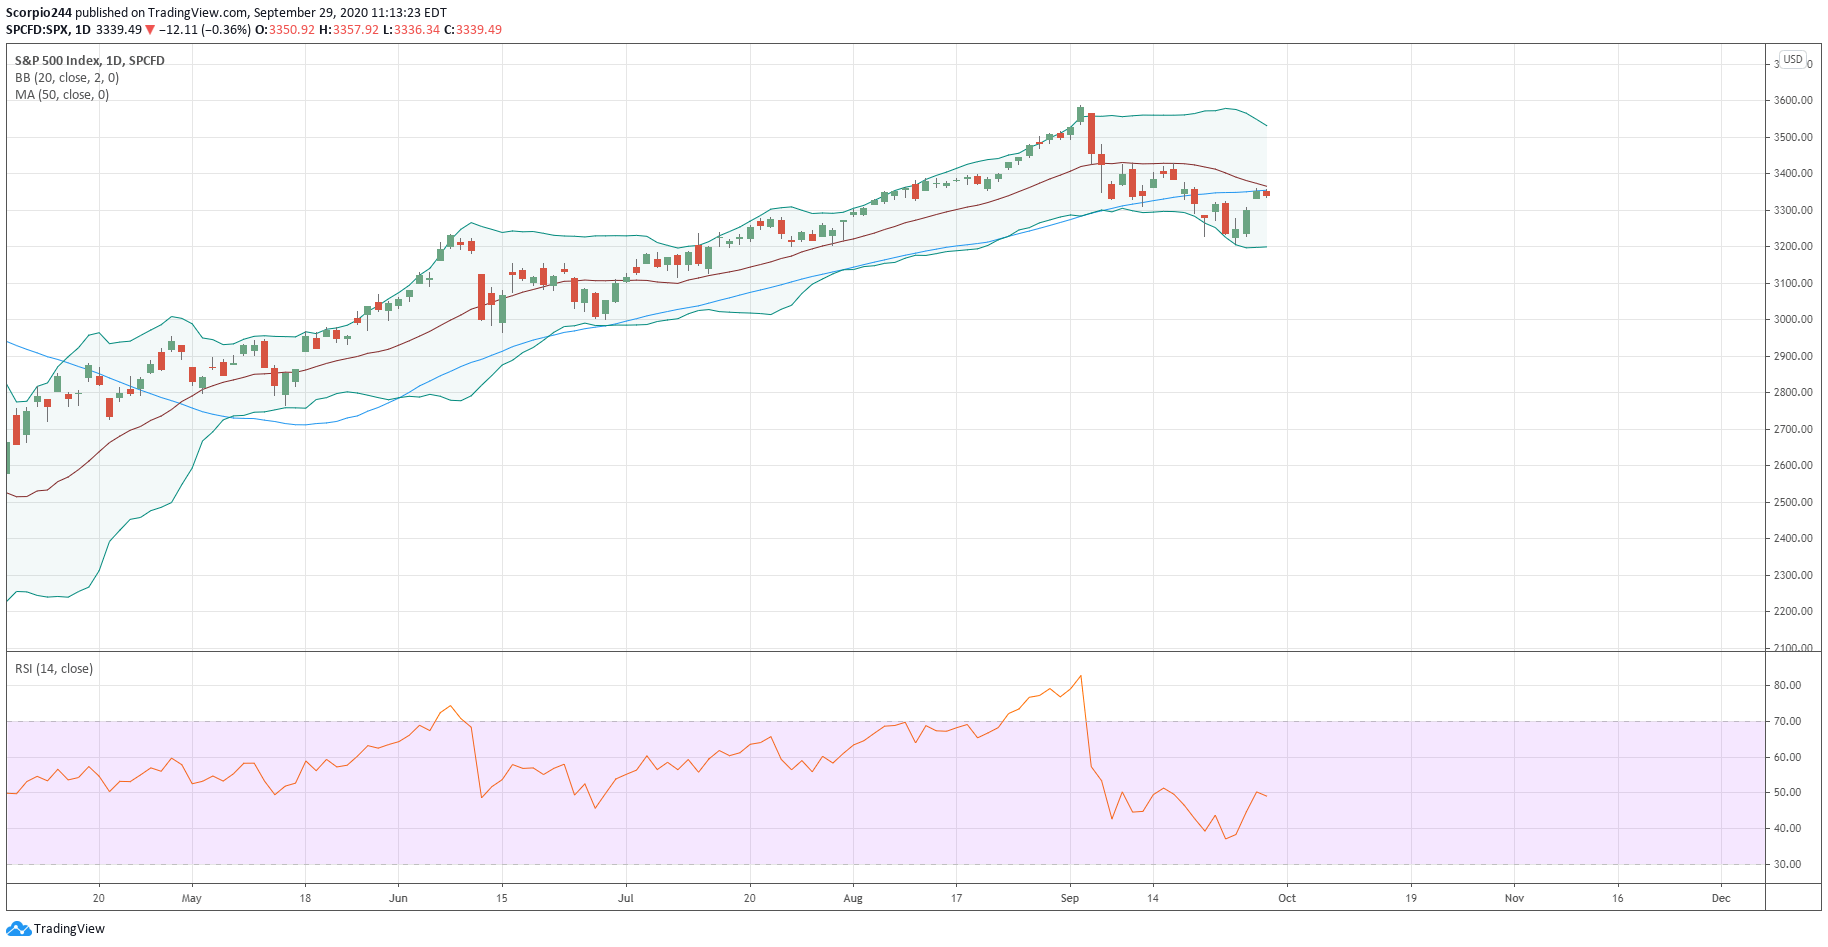Click the Dec label on time axis

1721,898
